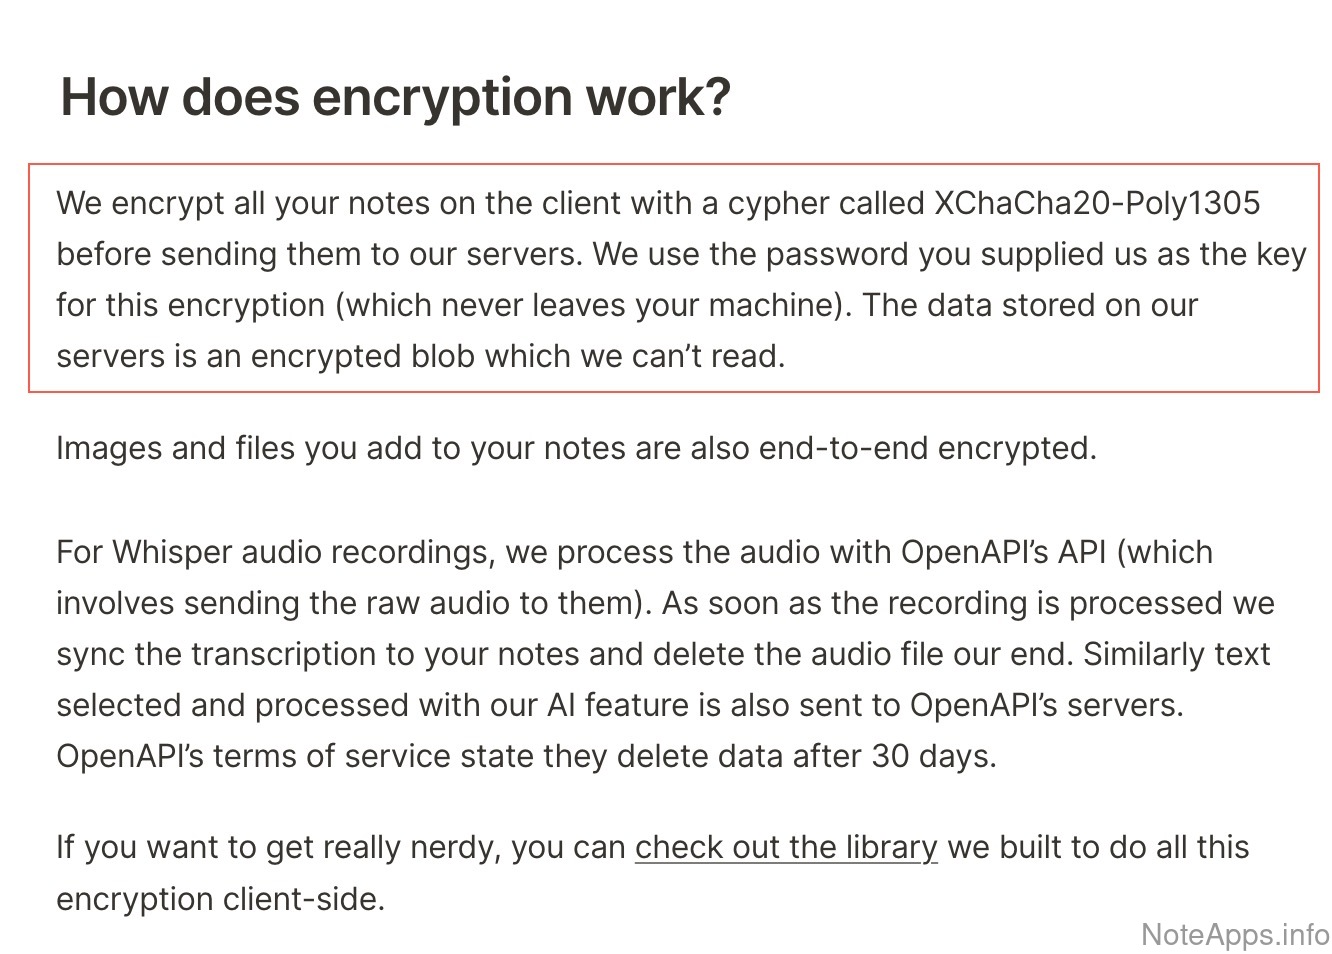Click the "Images and files" paragraph
Image resolution: width=1332 pixels, height=954 pixels.
(576, 447)
